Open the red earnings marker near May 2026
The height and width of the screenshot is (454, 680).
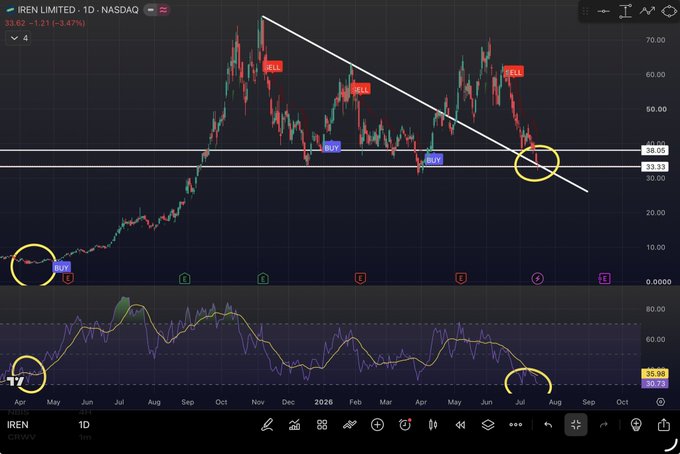click(x=461, y=278)
